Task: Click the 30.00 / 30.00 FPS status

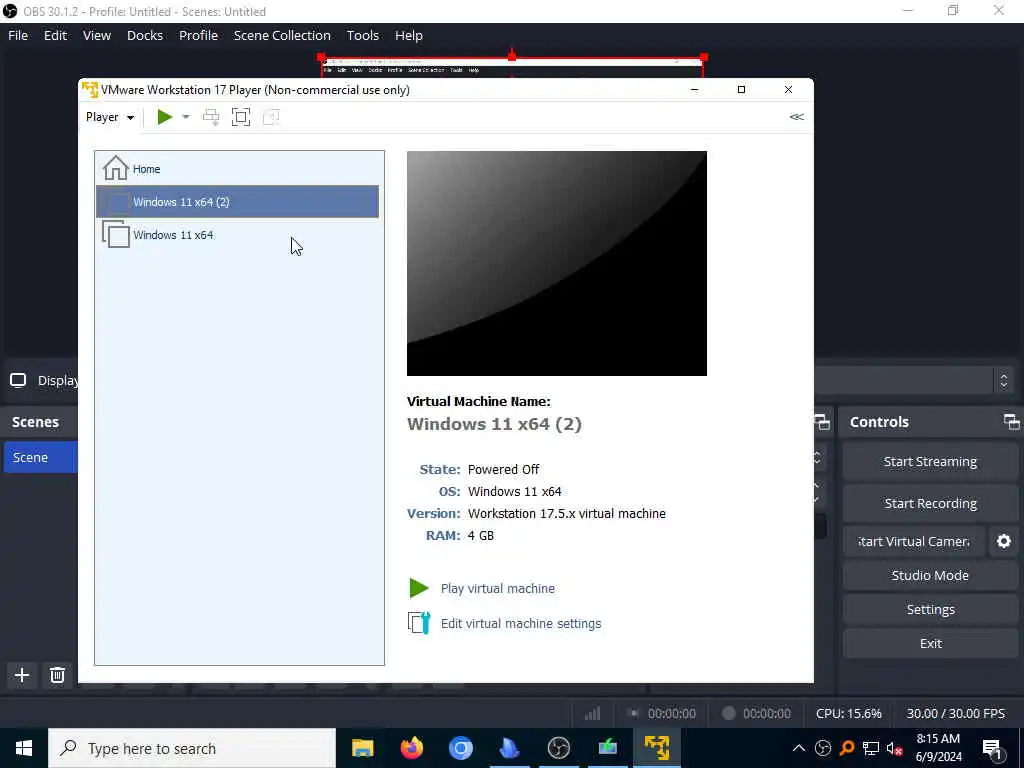Action: tap(955, 714)
